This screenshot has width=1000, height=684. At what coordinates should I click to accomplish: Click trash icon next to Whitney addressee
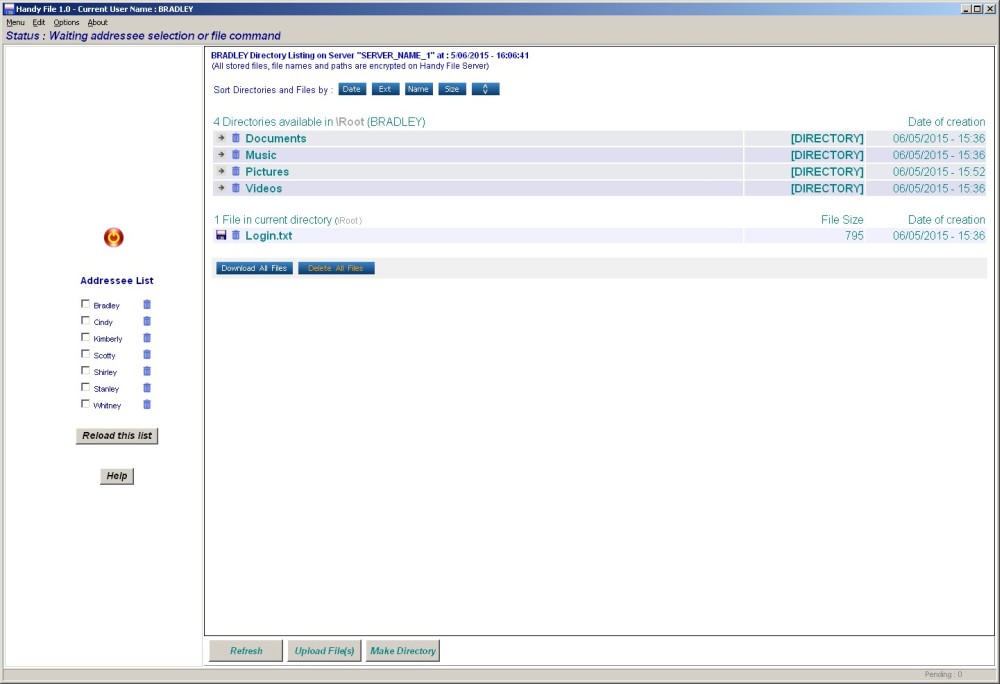coord(147,404)
